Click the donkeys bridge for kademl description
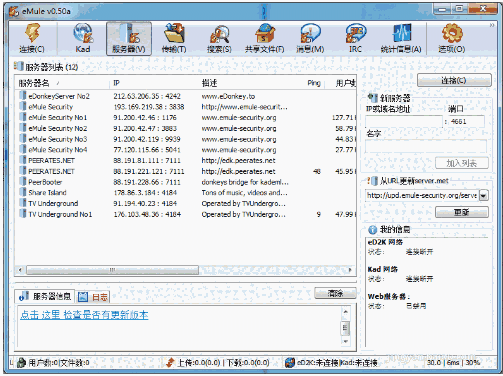 (x=245, y=182)
